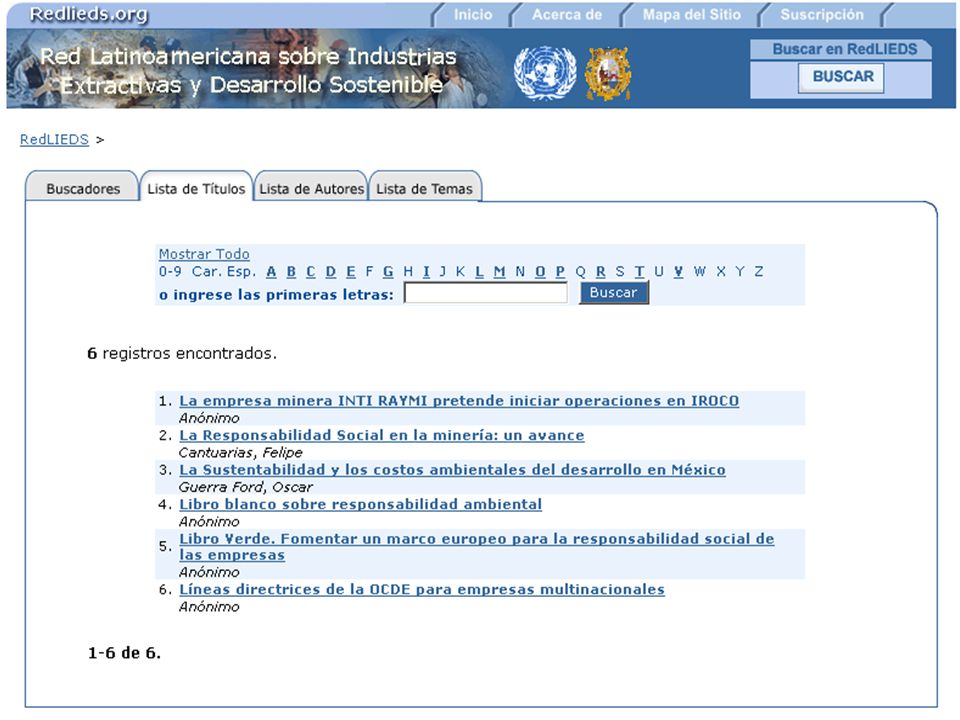Click the '1-6 de 6.' pagination text
Image resolution: width=960 pixels, height=720 pixels.
point(124,653)
